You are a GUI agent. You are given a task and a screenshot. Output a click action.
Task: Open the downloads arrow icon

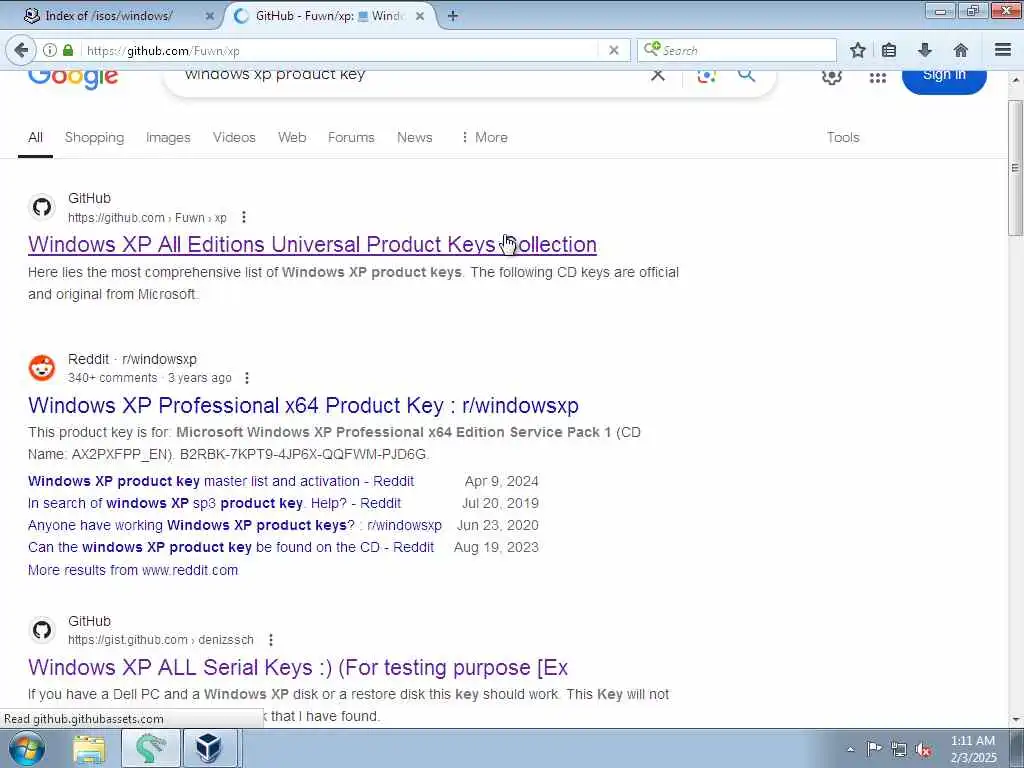click(924, 50)
